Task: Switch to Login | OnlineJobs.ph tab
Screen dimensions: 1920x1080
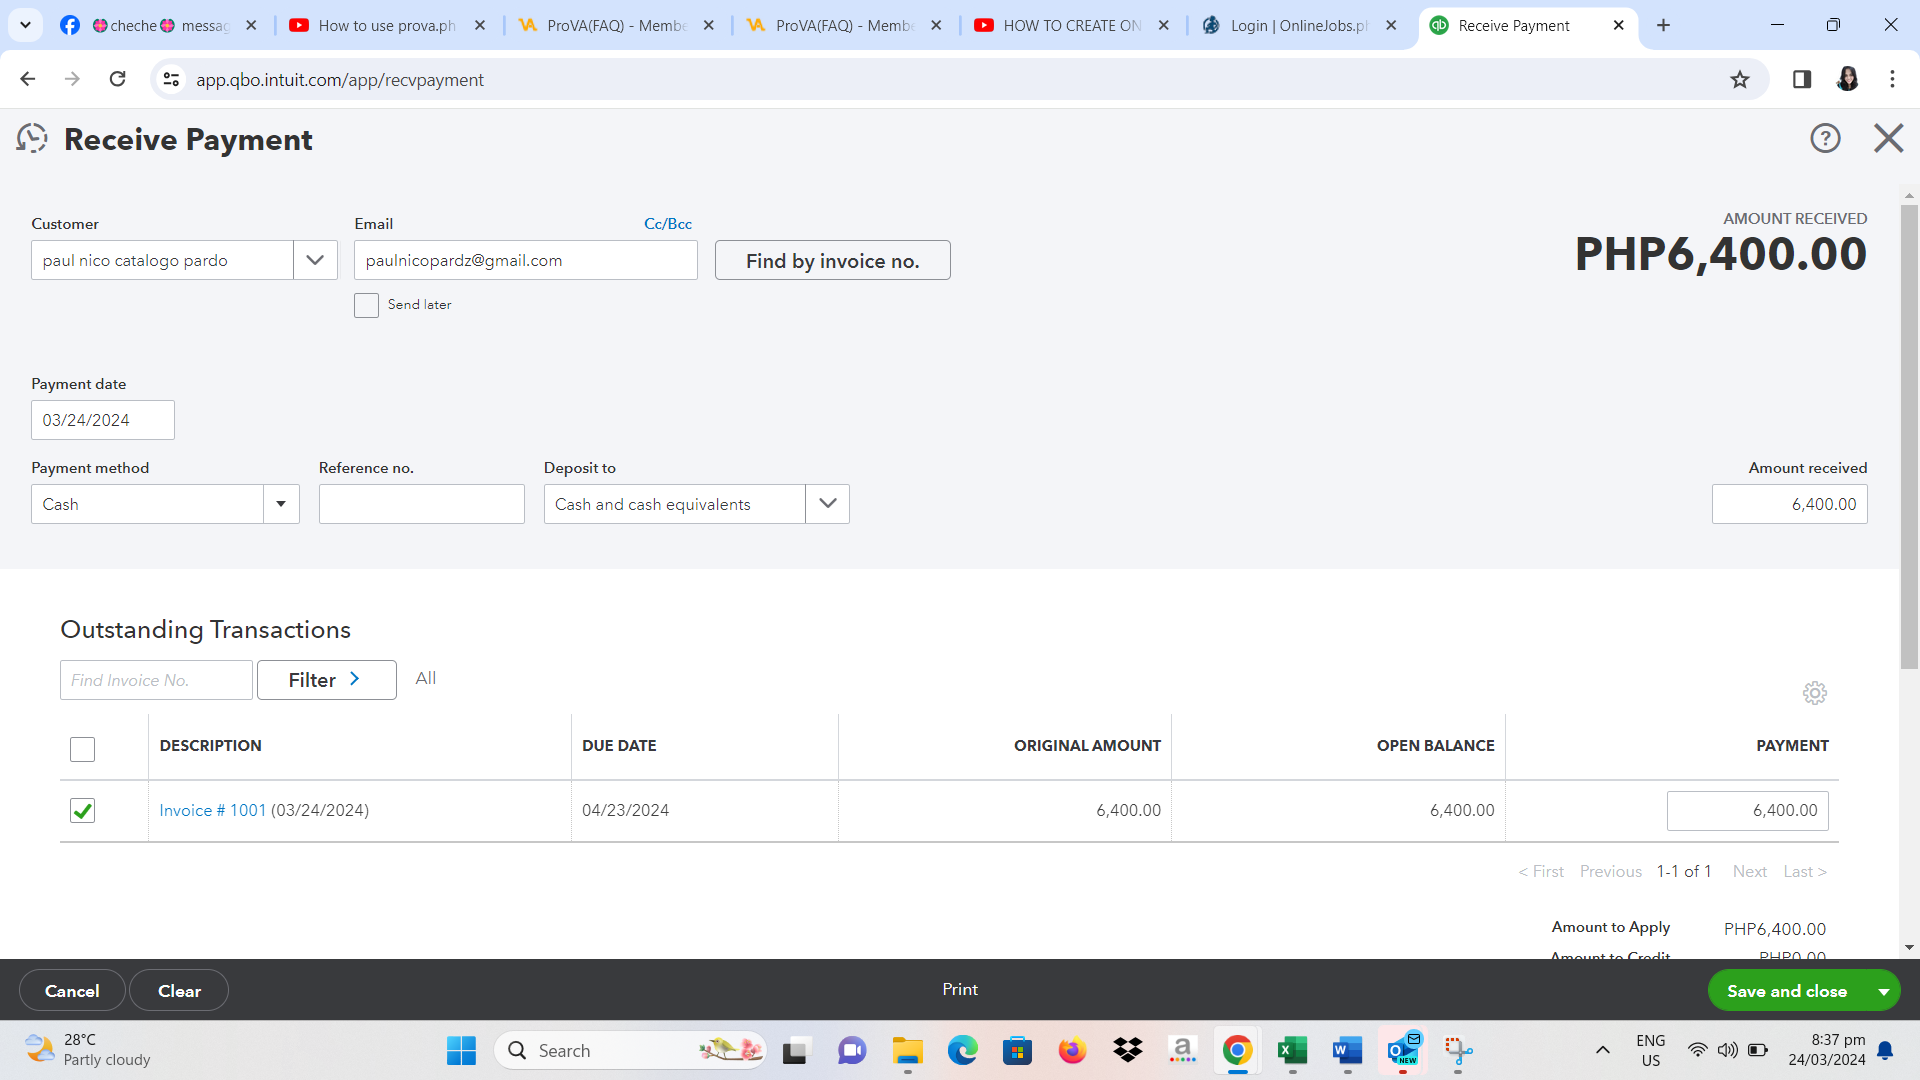Action: coord(1298,26)
